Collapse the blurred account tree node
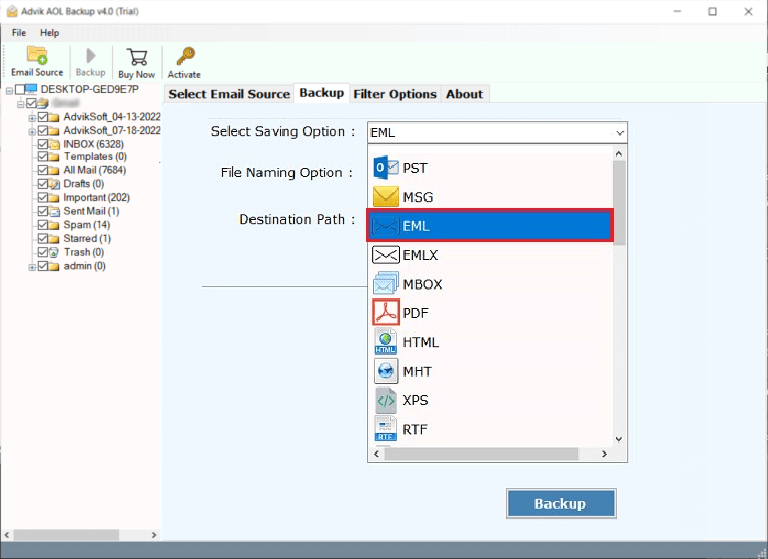 pyautogui.click(x=21, y=104)
